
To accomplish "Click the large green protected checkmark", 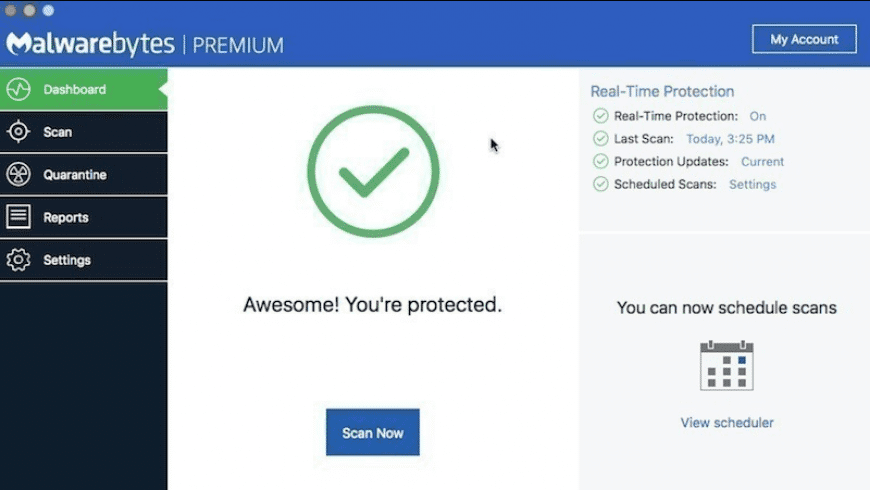I will point(373,172).
